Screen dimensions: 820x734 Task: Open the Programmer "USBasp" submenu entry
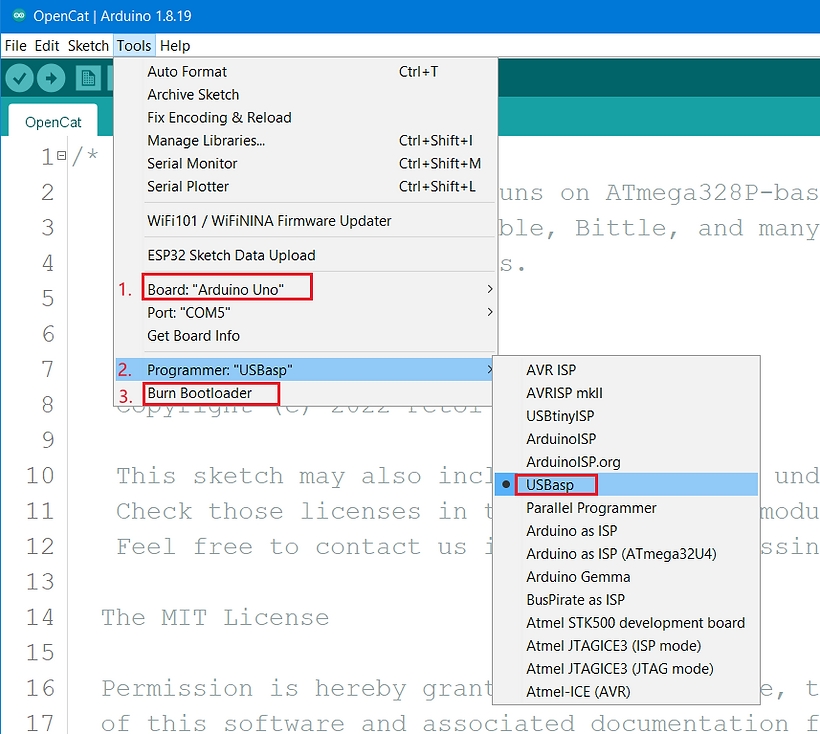click(x=220, y=370)
